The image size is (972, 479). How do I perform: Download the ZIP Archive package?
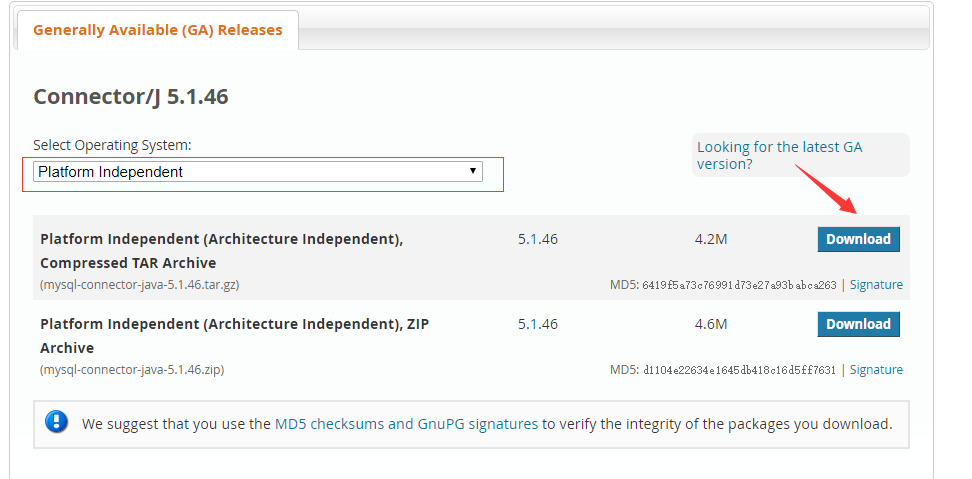pos(858,324)
